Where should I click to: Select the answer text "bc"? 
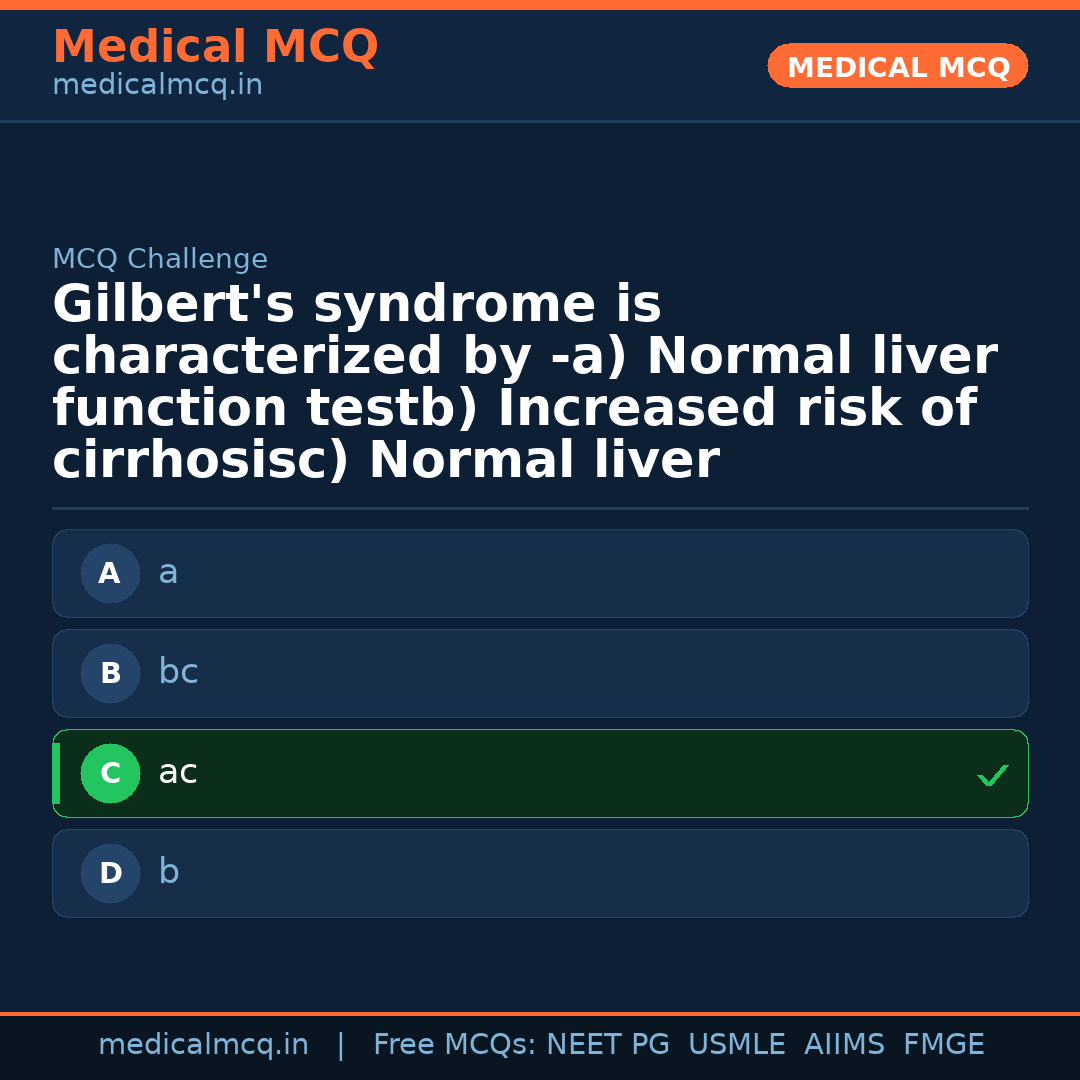pyautogui.click(x=178, y=672)
